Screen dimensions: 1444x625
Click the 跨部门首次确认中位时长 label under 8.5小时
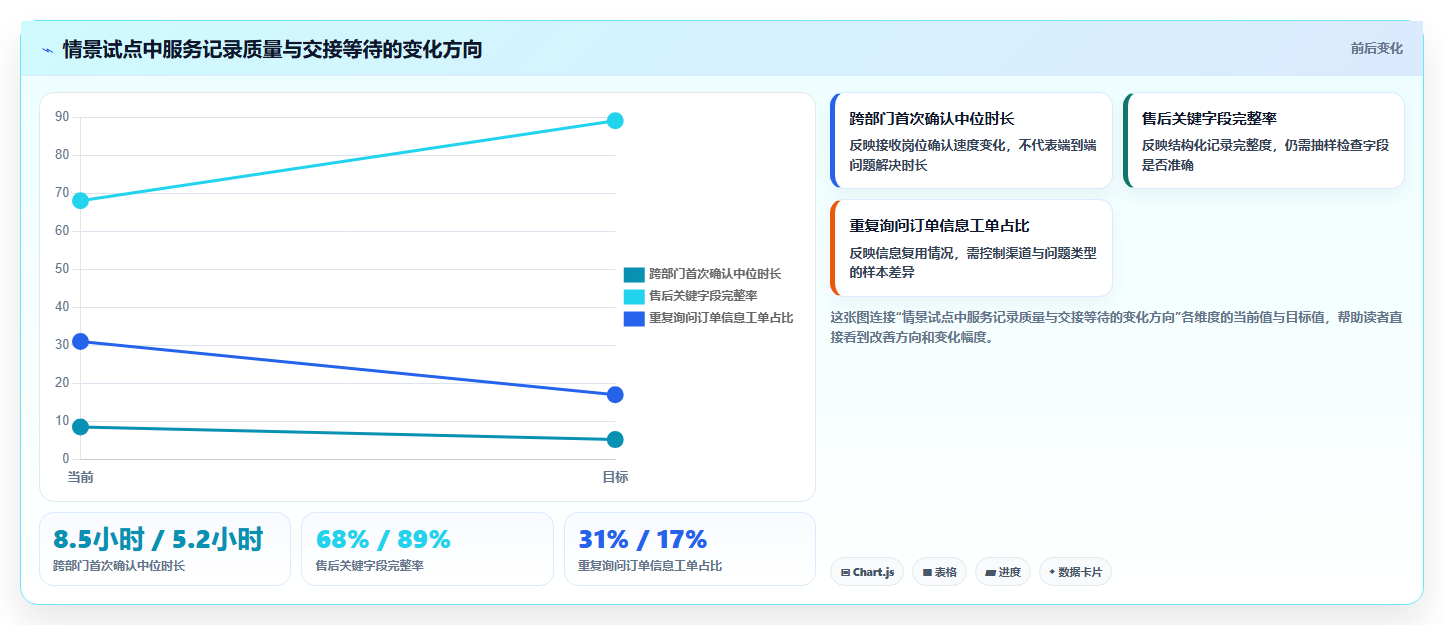point(119,566)
